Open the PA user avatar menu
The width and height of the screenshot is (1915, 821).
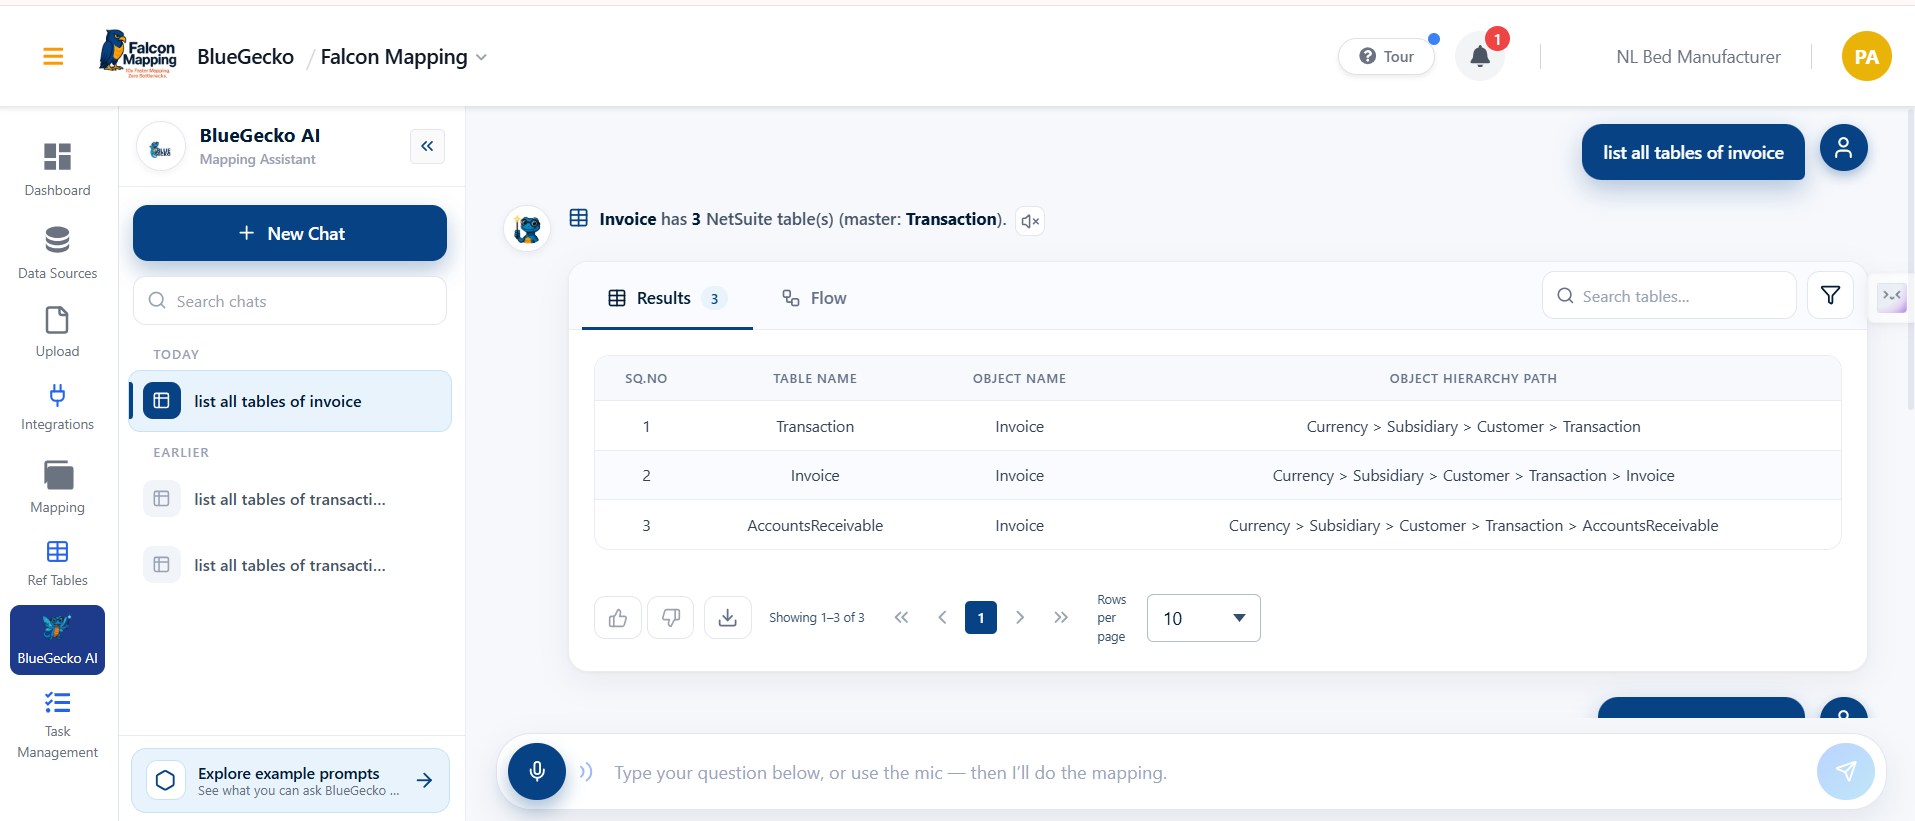[x=1866, y=57]
